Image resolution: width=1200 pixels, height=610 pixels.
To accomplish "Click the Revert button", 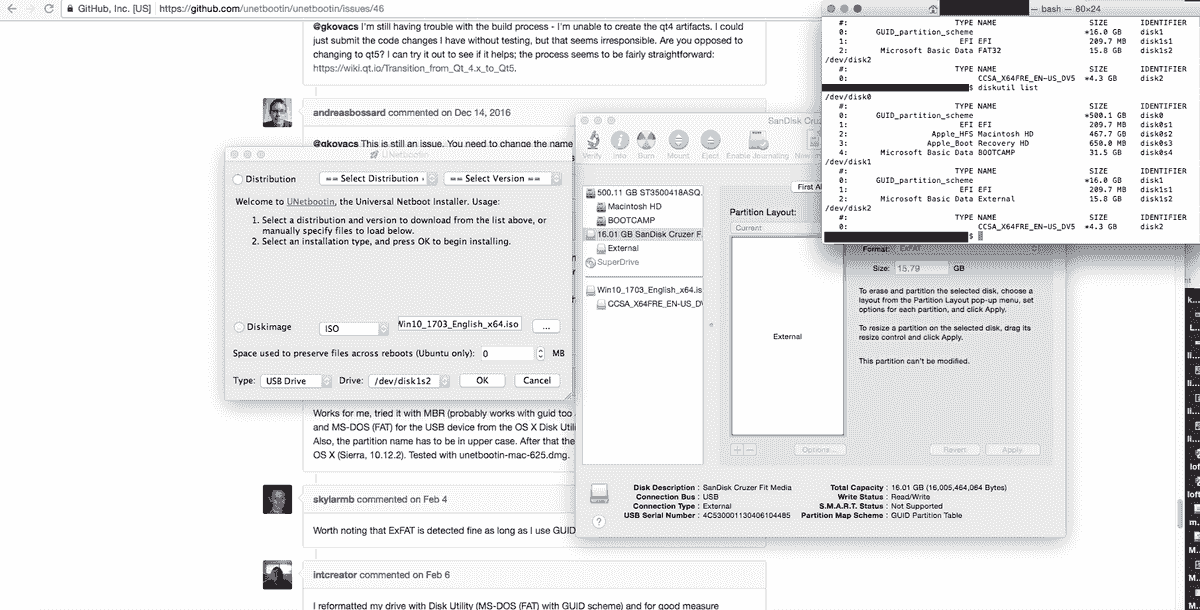I will pos(957,450).
